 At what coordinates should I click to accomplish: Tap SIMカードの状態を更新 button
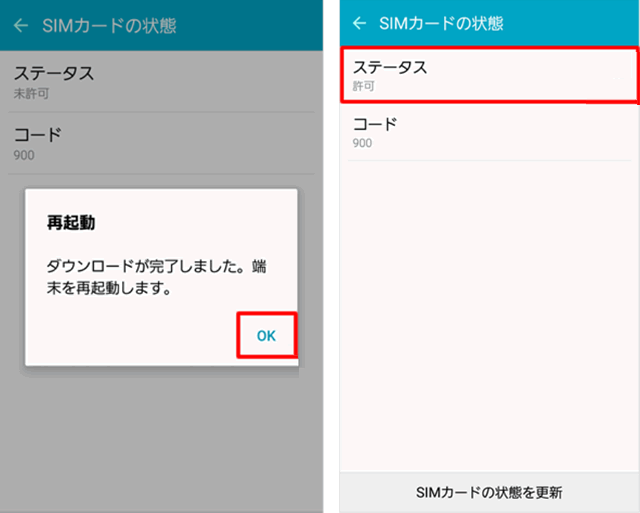click(x=489, y=492)
